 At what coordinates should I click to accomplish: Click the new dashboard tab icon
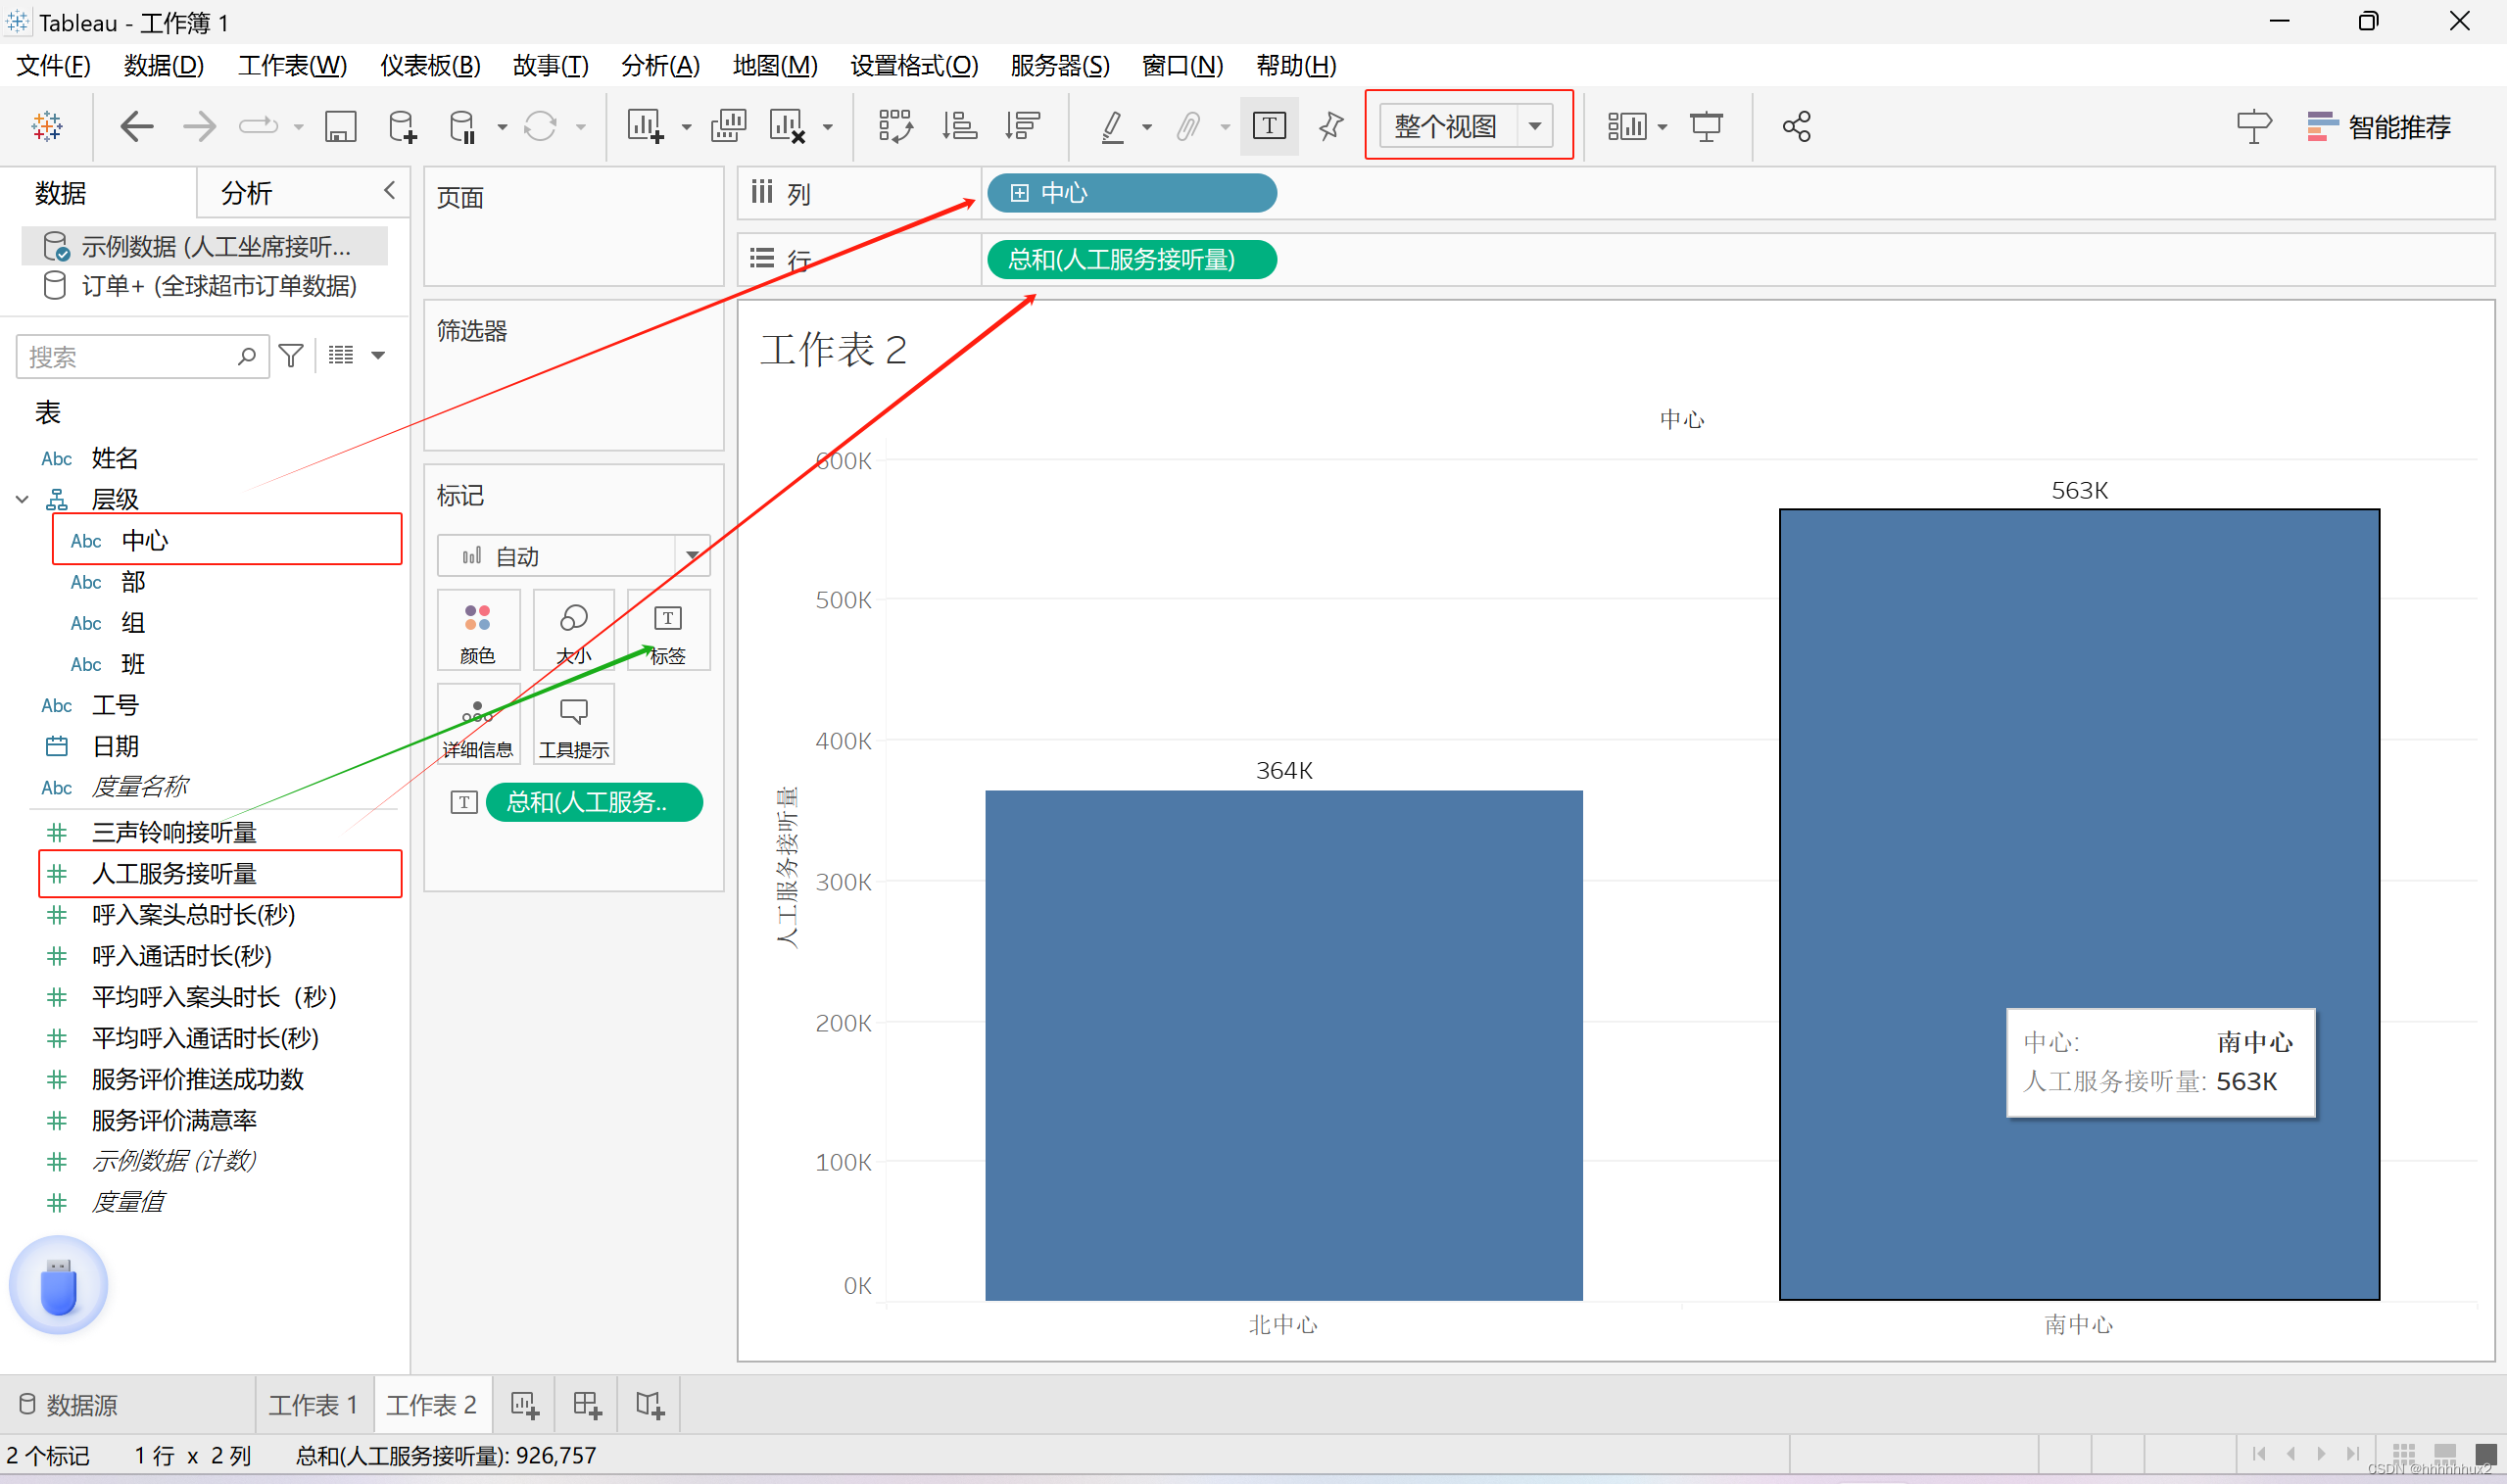click(x=587, y=1405)
